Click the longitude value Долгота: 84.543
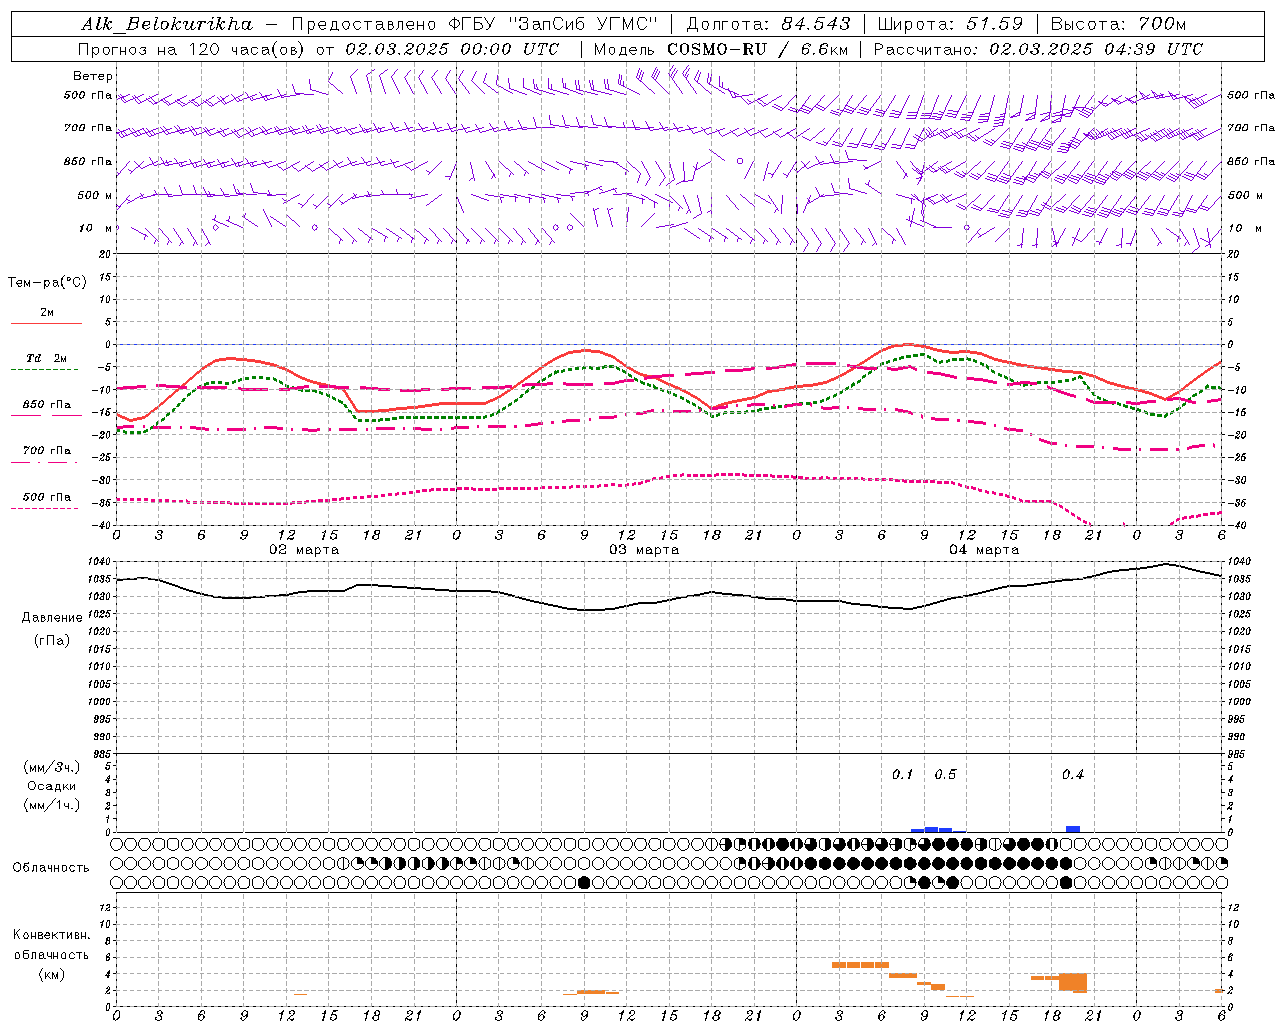The image size is (1280, 1024). tap(769, 24)
